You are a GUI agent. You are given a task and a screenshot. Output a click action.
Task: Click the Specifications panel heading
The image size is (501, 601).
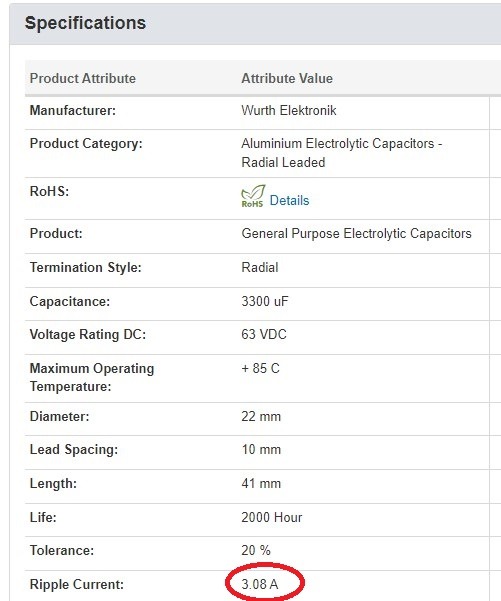pos(85,23)
